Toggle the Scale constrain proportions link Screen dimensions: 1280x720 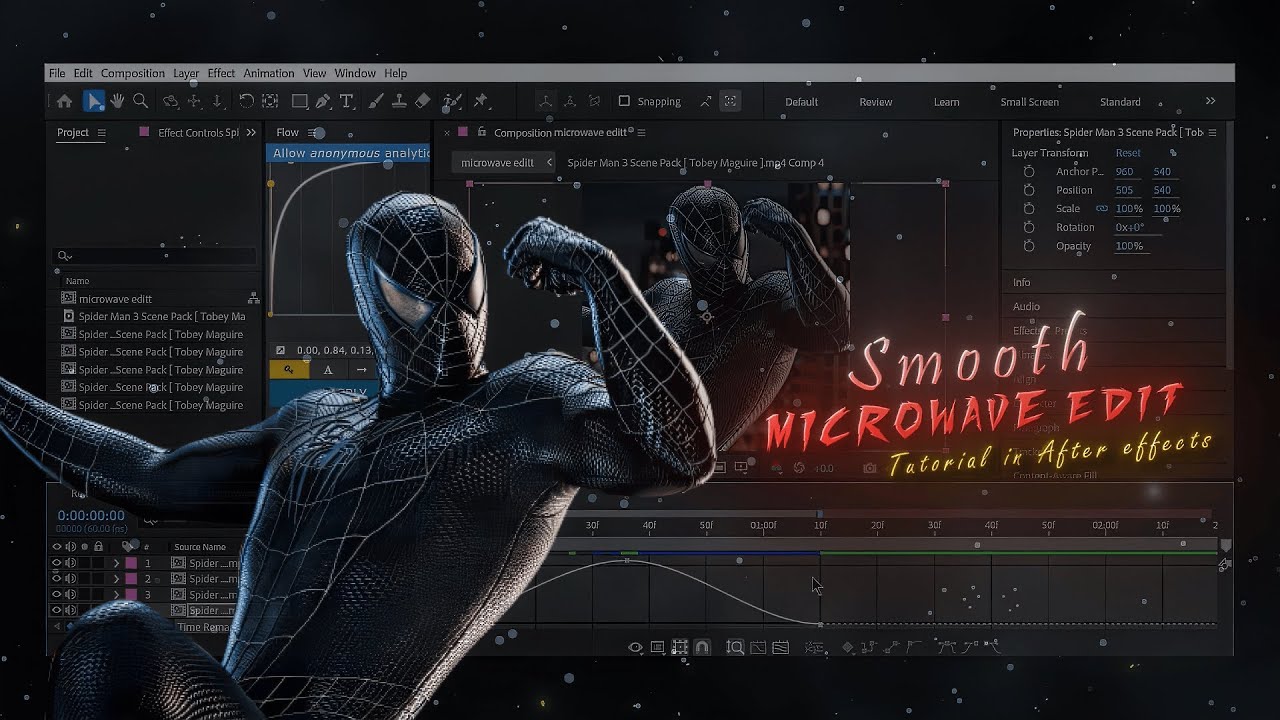(x=1102, y=208)
